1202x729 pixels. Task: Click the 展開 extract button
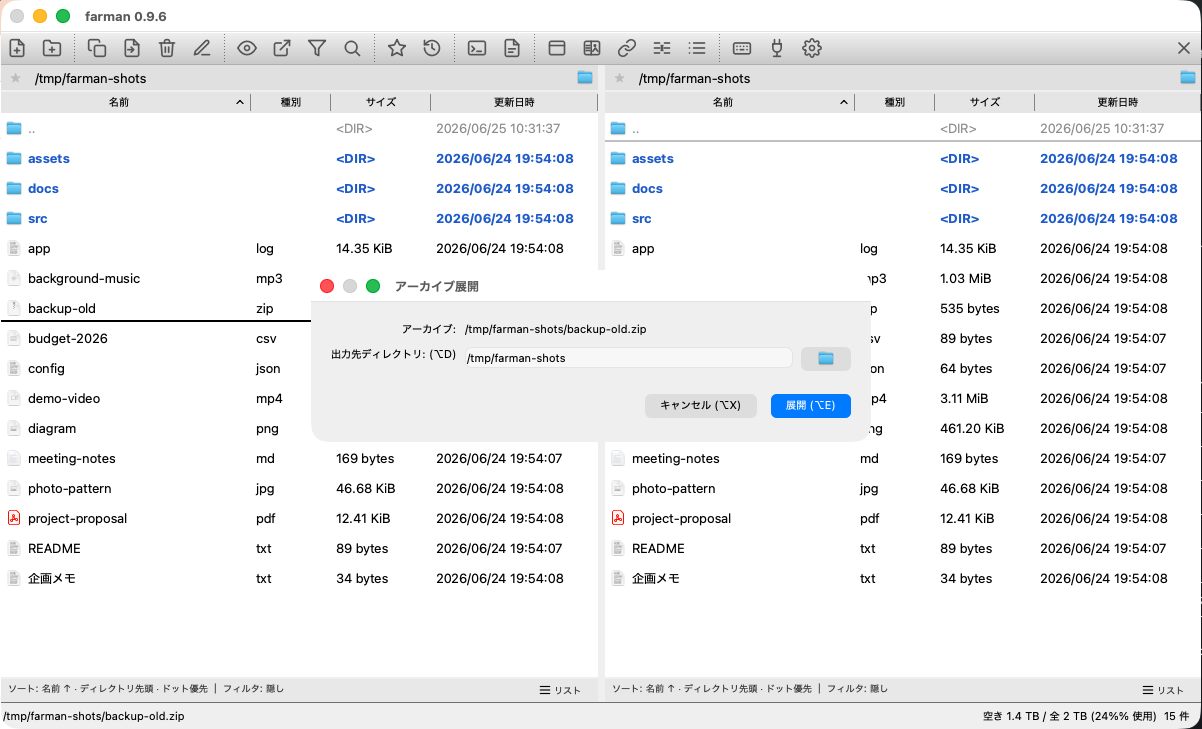810,405
